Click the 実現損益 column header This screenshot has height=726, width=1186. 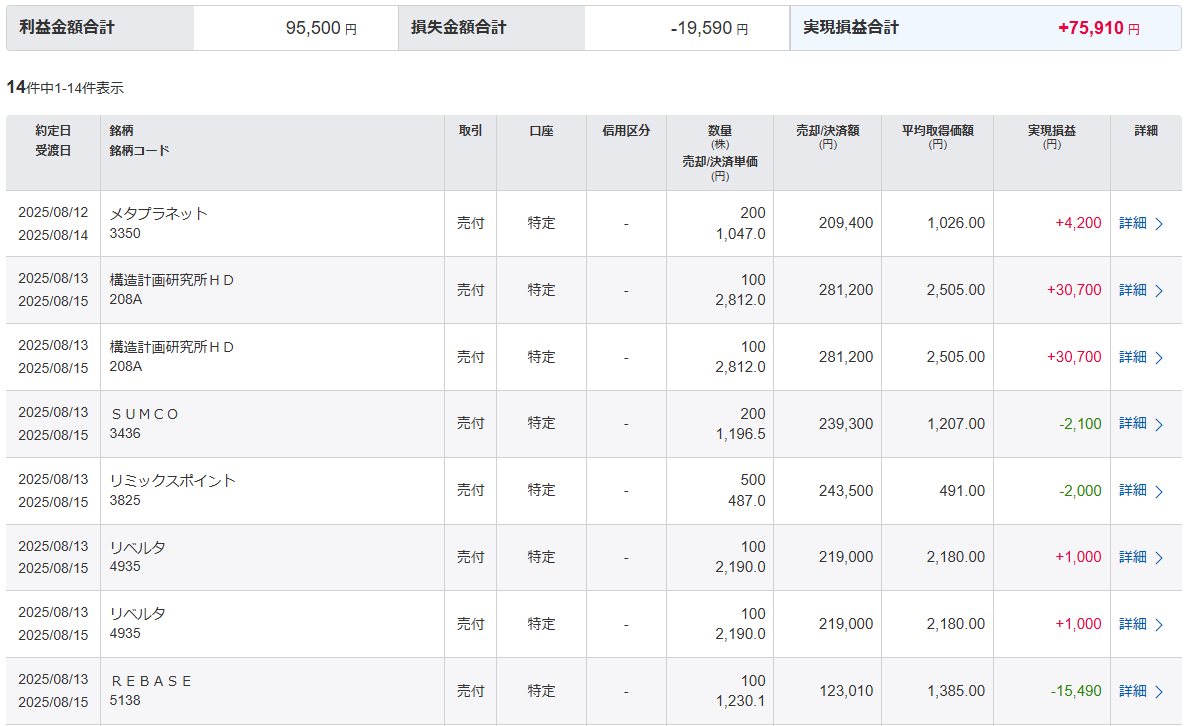(x=1051, y=131)
